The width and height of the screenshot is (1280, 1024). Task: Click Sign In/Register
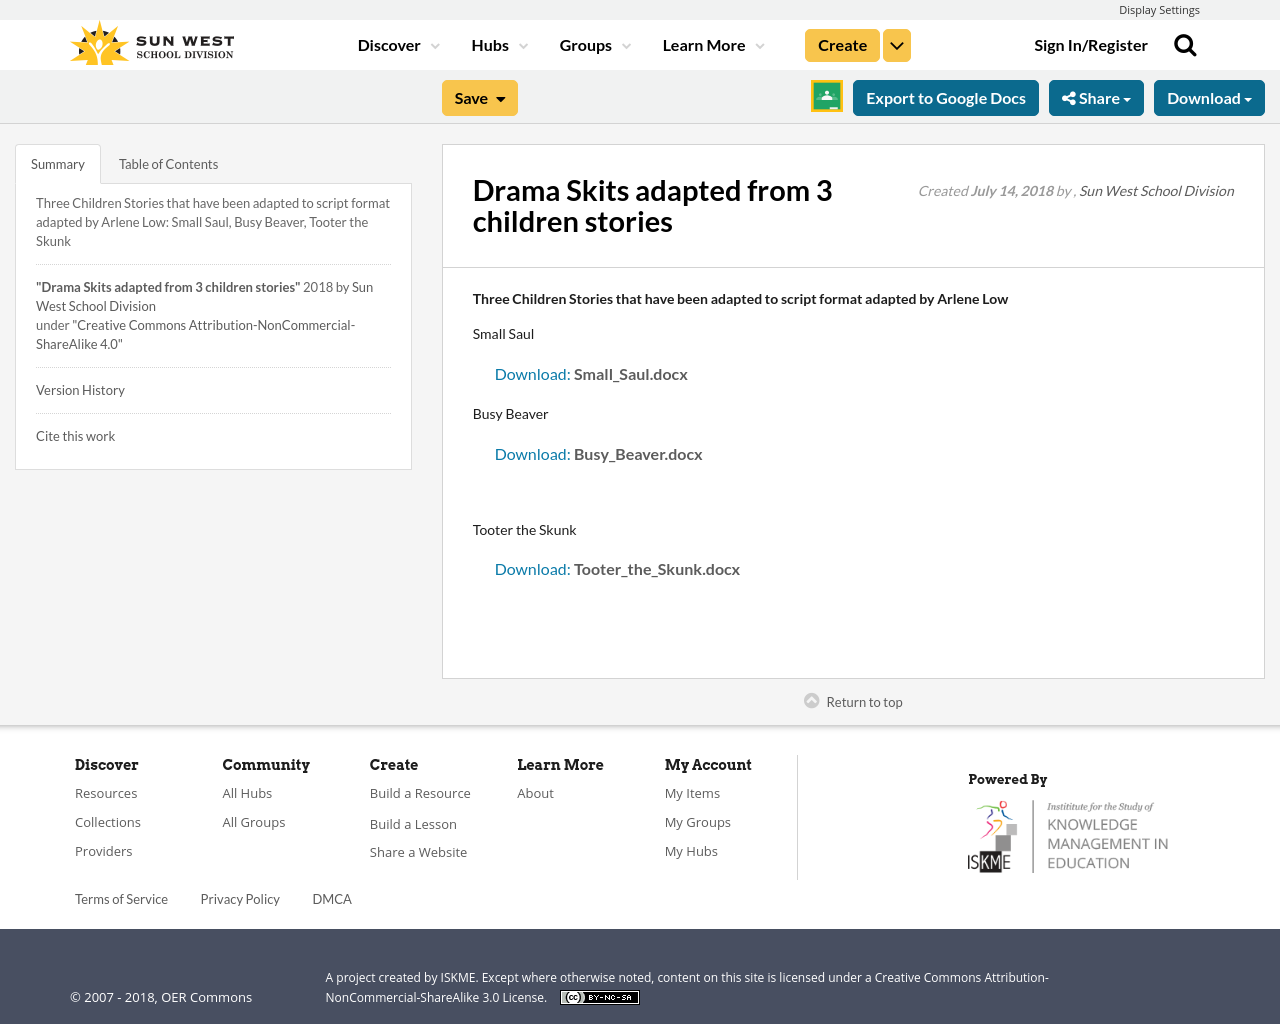[1091, 44]
